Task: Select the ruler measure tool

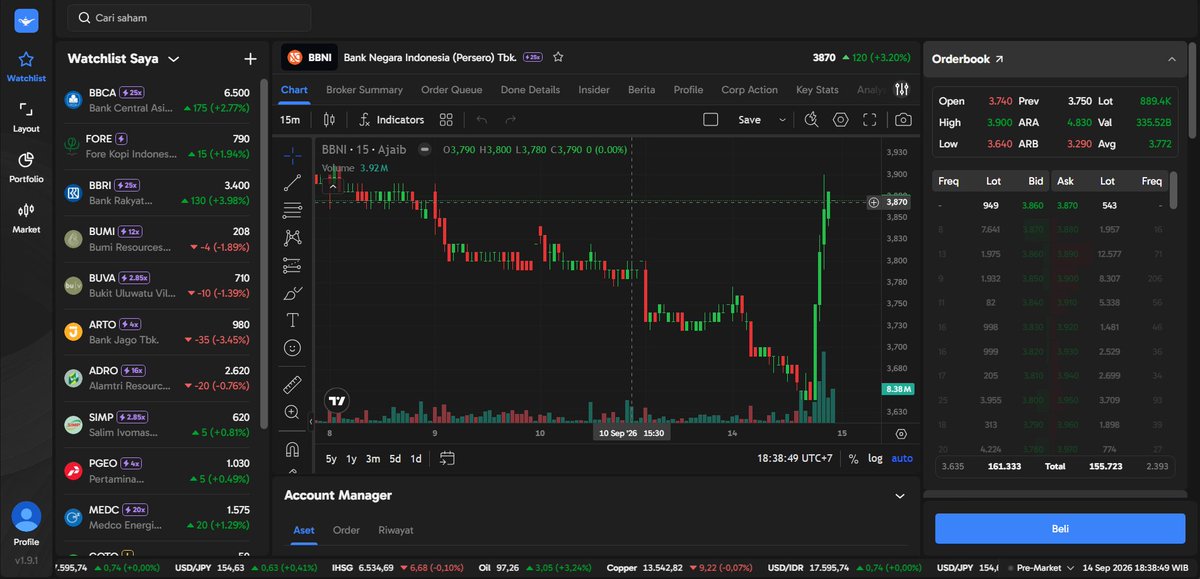Action: (292, 384)
